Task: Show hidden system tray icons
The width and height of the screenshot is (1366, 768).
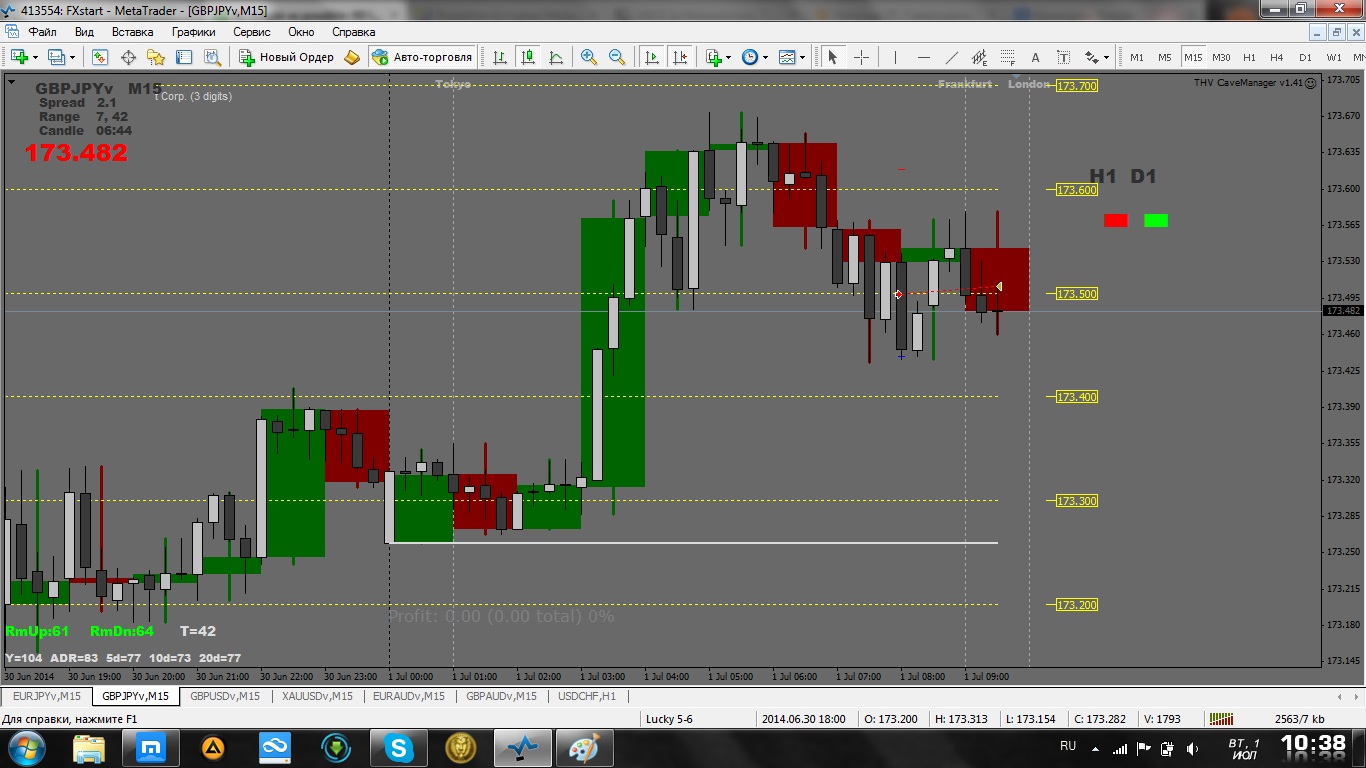Action: 1097,747
